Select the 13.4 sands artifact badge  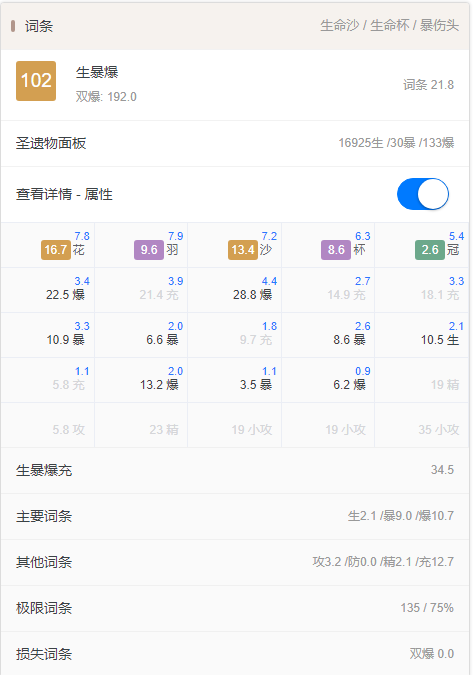(x=243, y=250)
